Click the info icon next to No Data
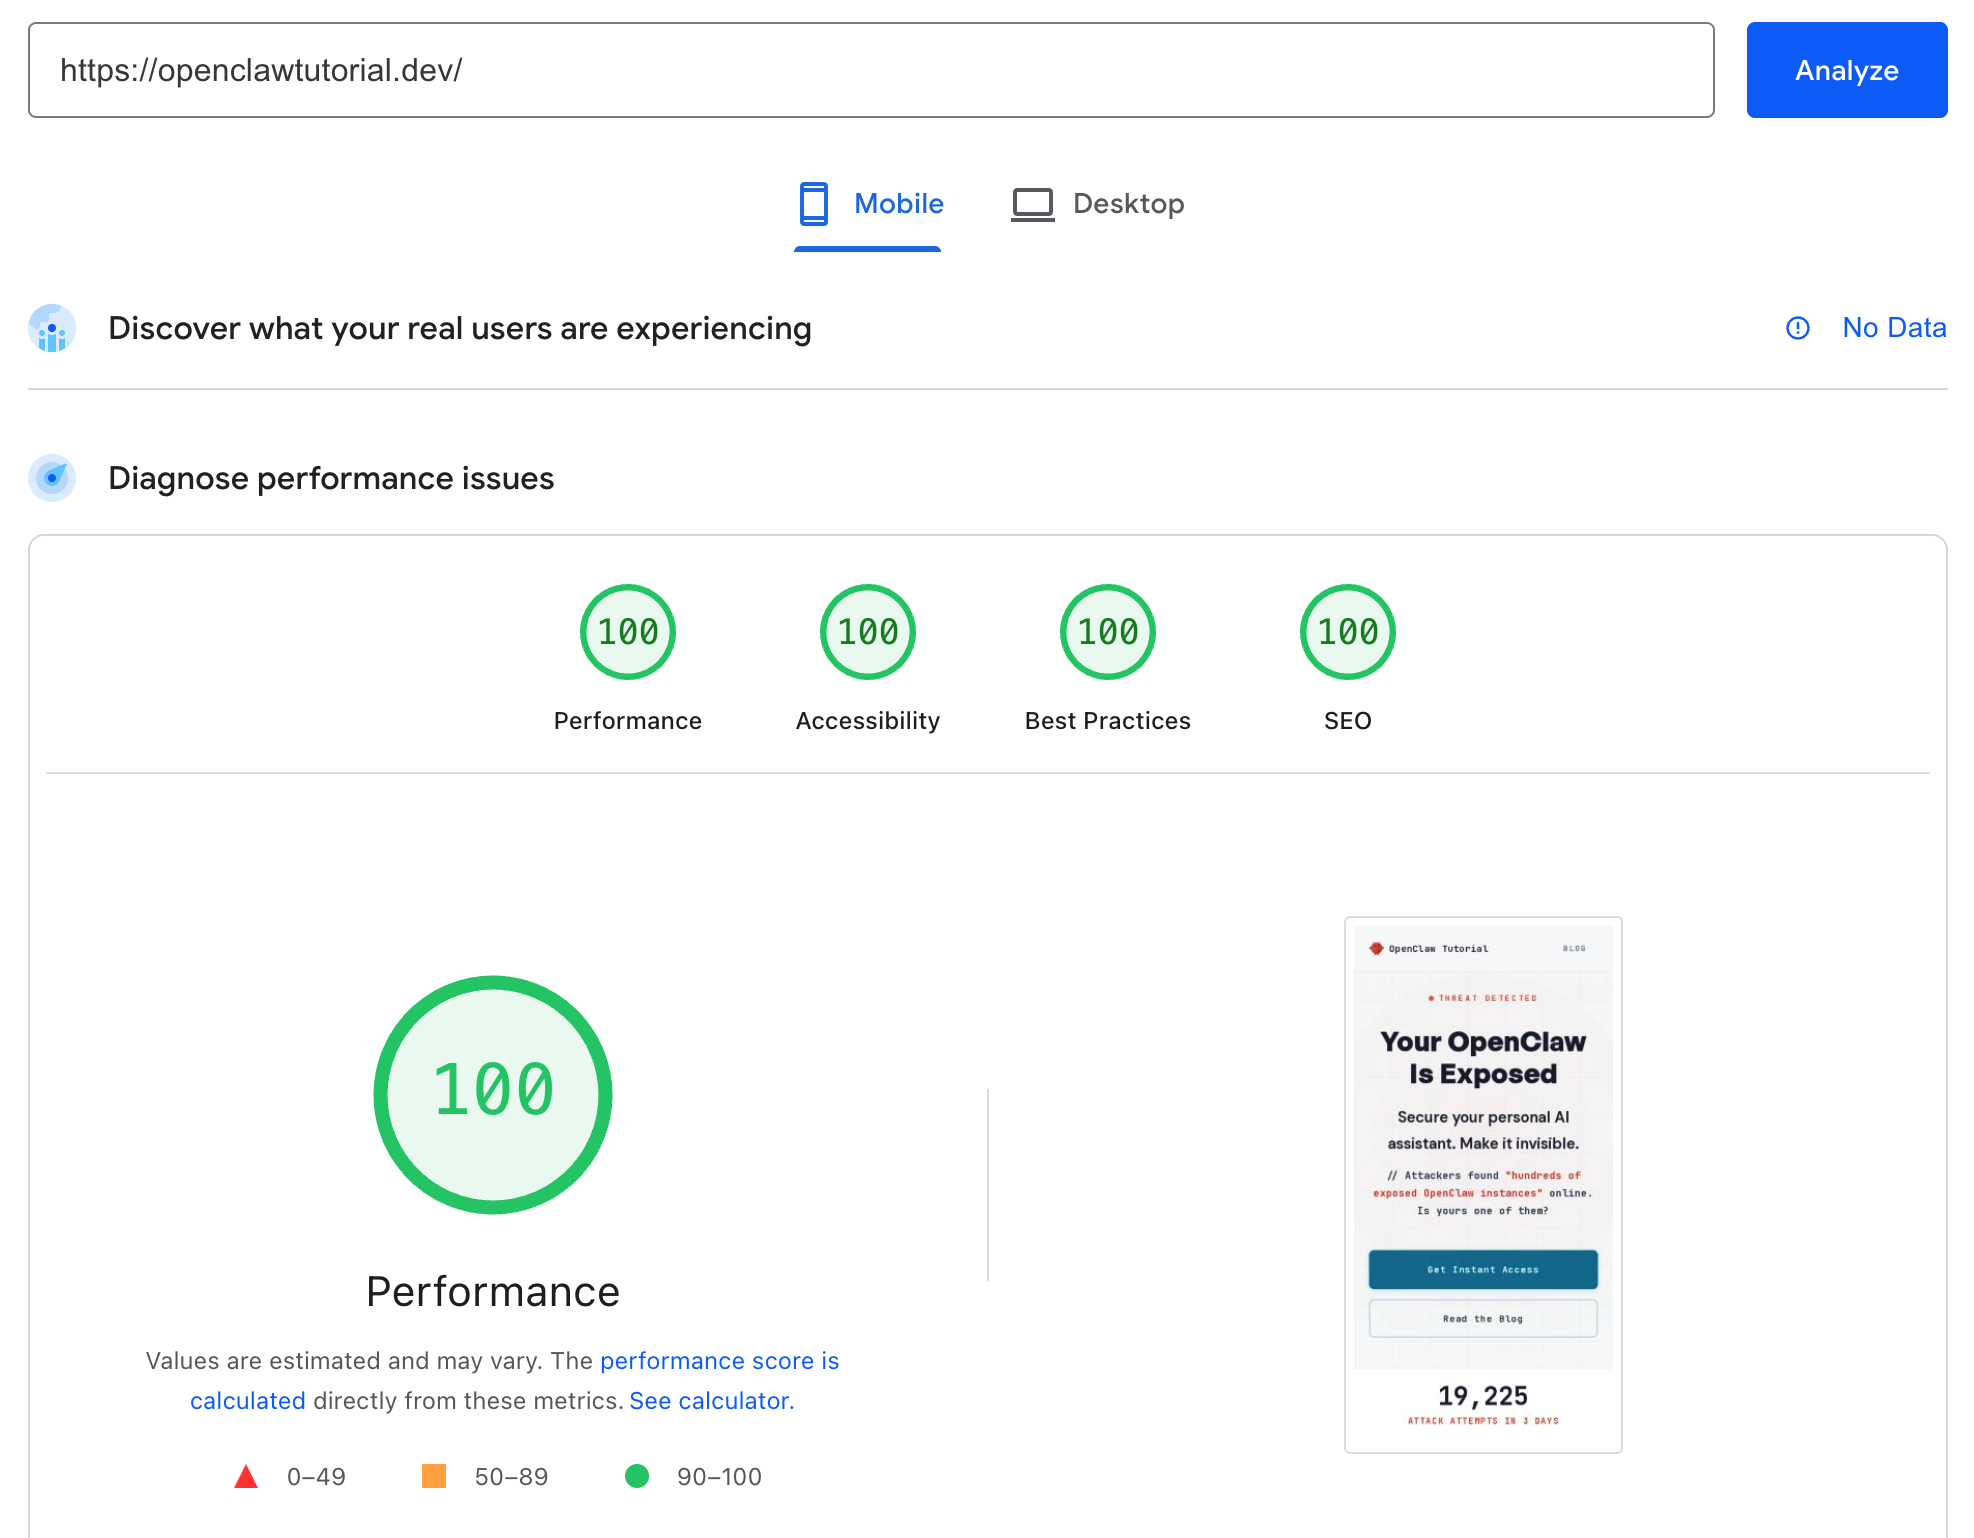 [1798, 328]
